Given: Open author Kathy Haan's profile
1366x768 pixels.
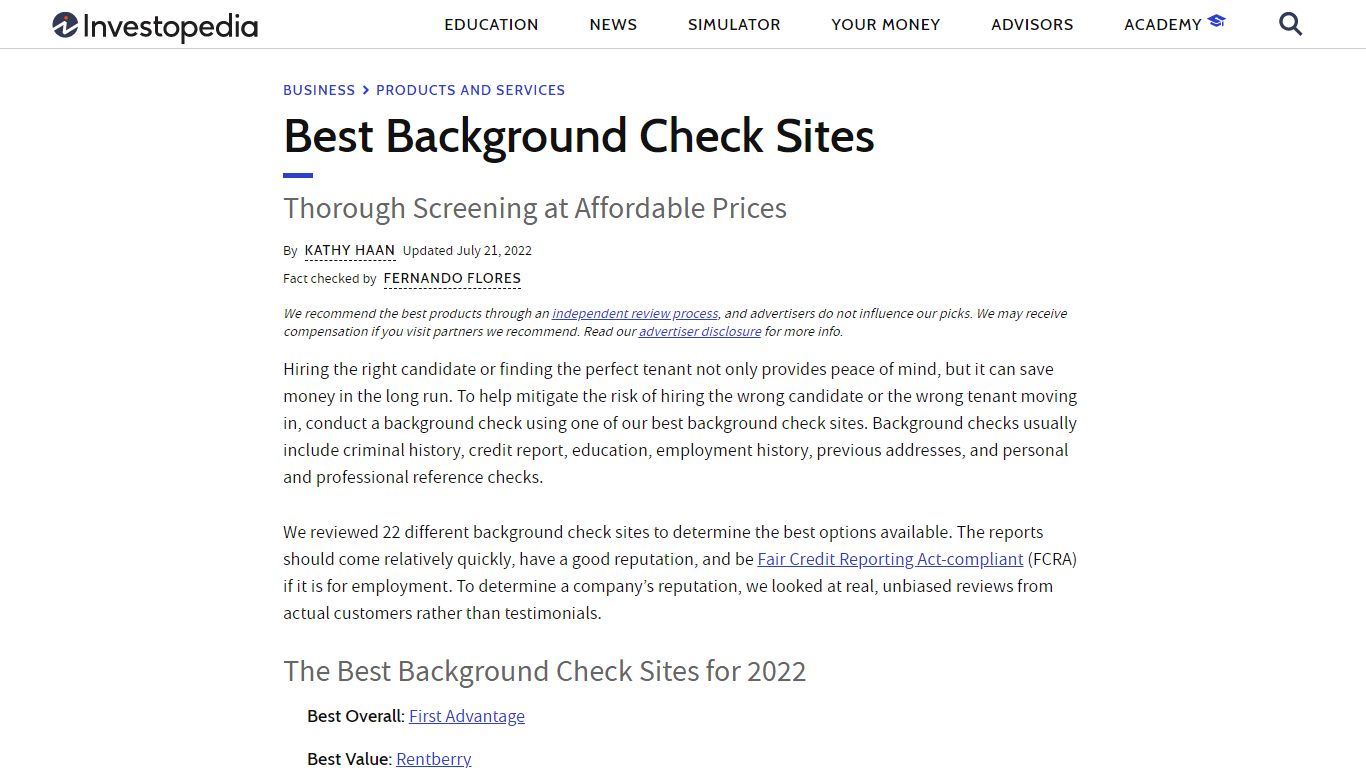Looking at the screenshot, I should pos(350,250).
